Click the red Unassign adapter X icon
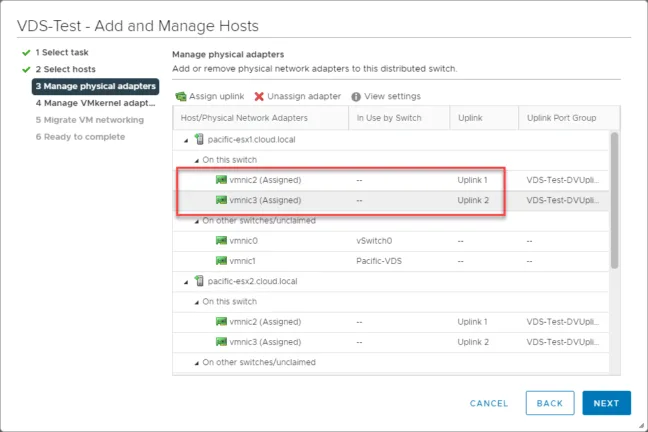 coord(259,96)
